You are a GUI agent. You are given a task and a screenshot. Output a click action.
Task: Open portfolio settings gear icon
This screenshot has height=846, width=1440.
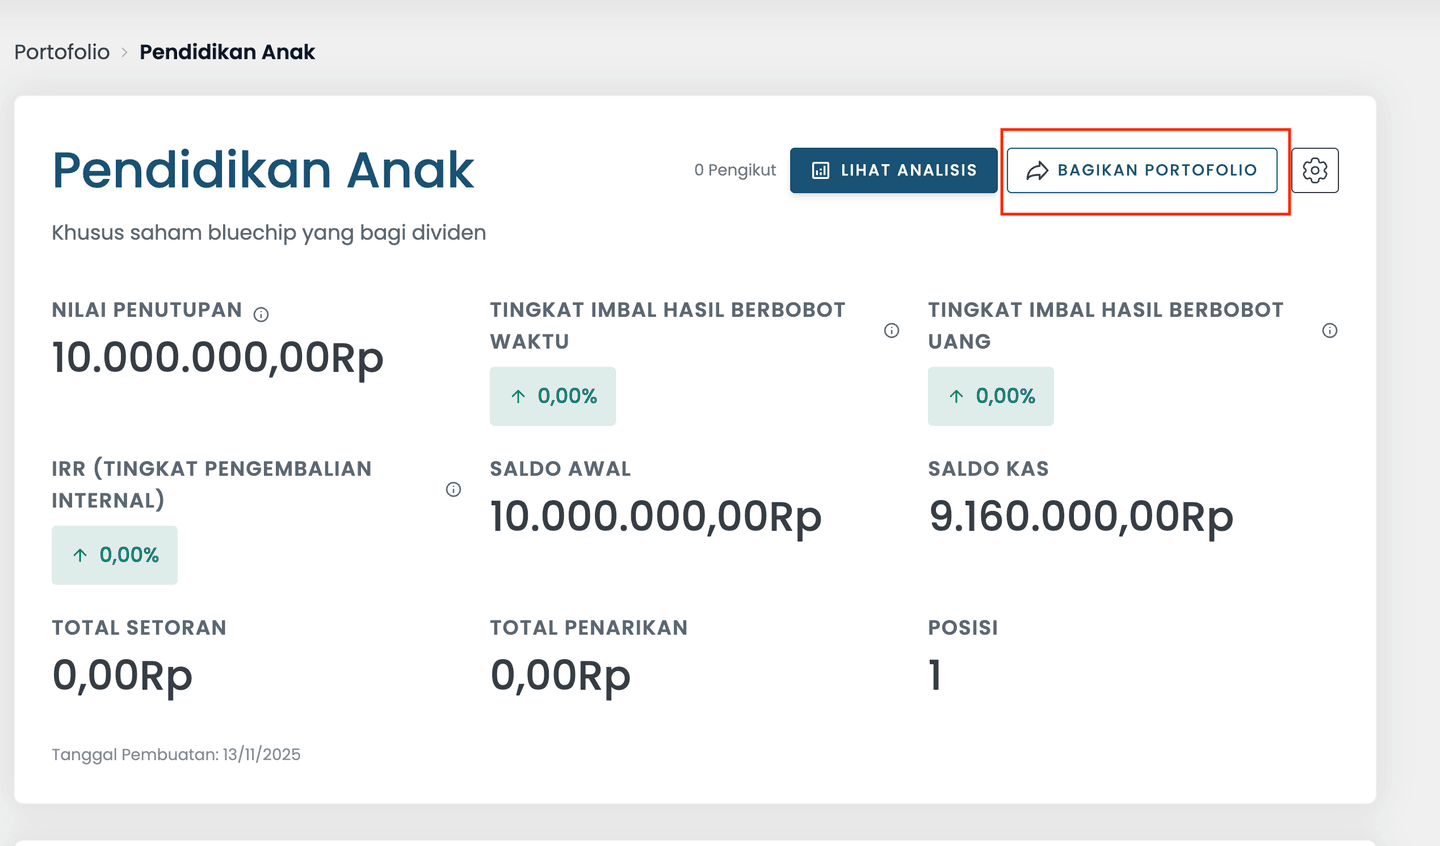[x=1315, y=171]
